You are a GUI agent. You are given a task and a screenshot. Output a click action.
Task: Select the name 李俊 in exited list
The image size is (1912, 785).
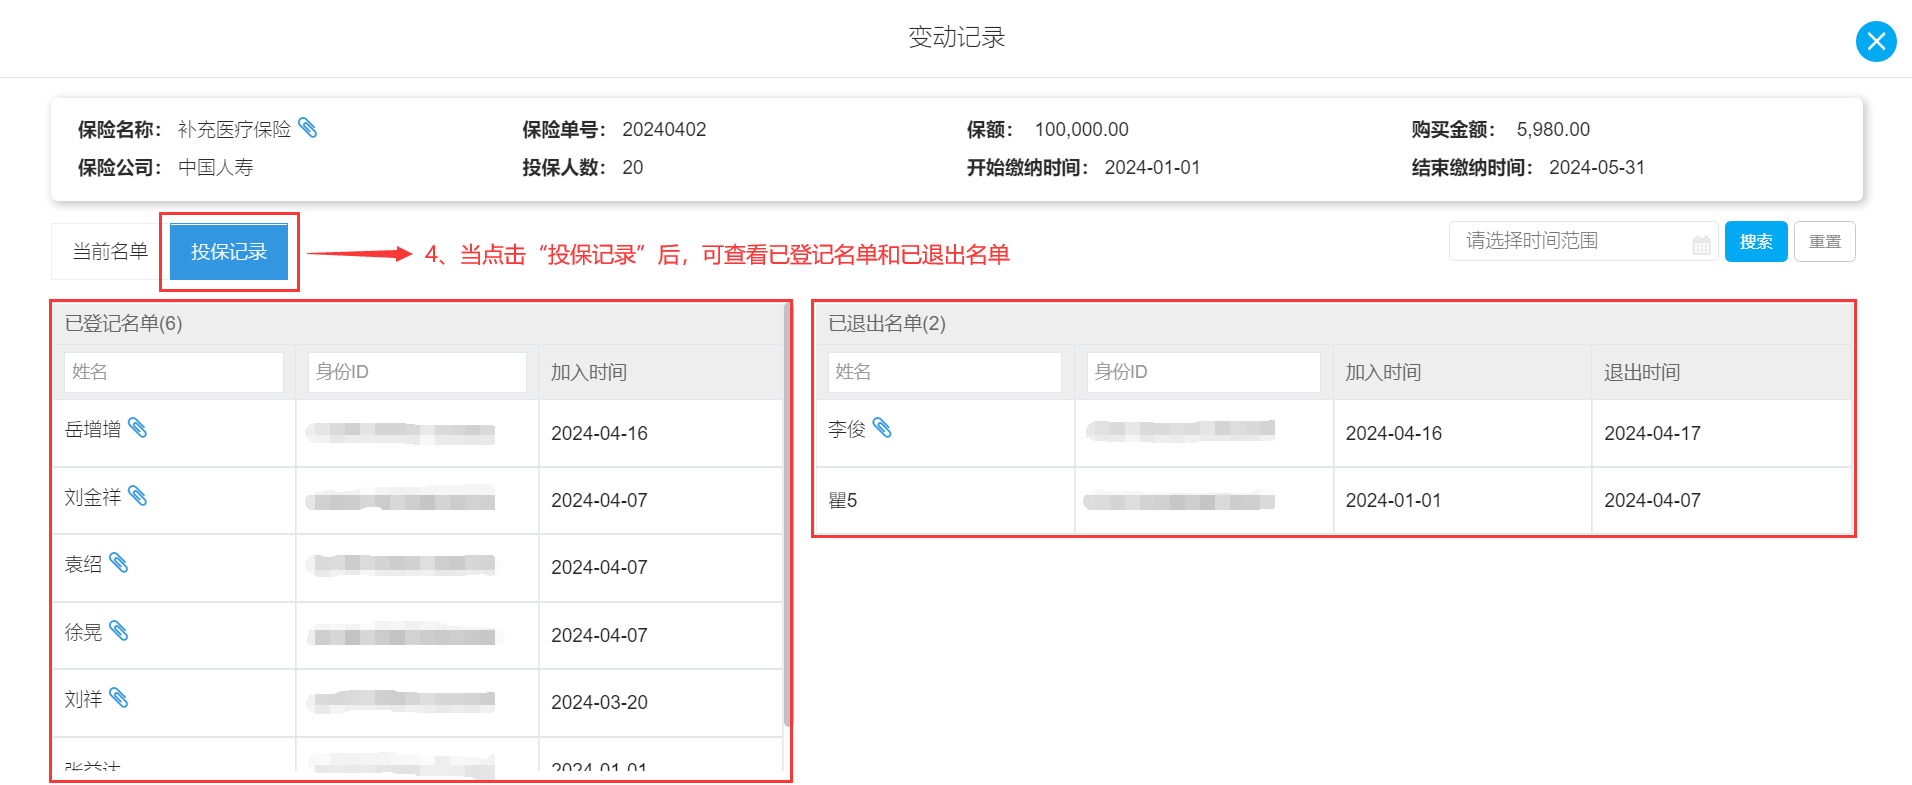click(x=847, y=430)
